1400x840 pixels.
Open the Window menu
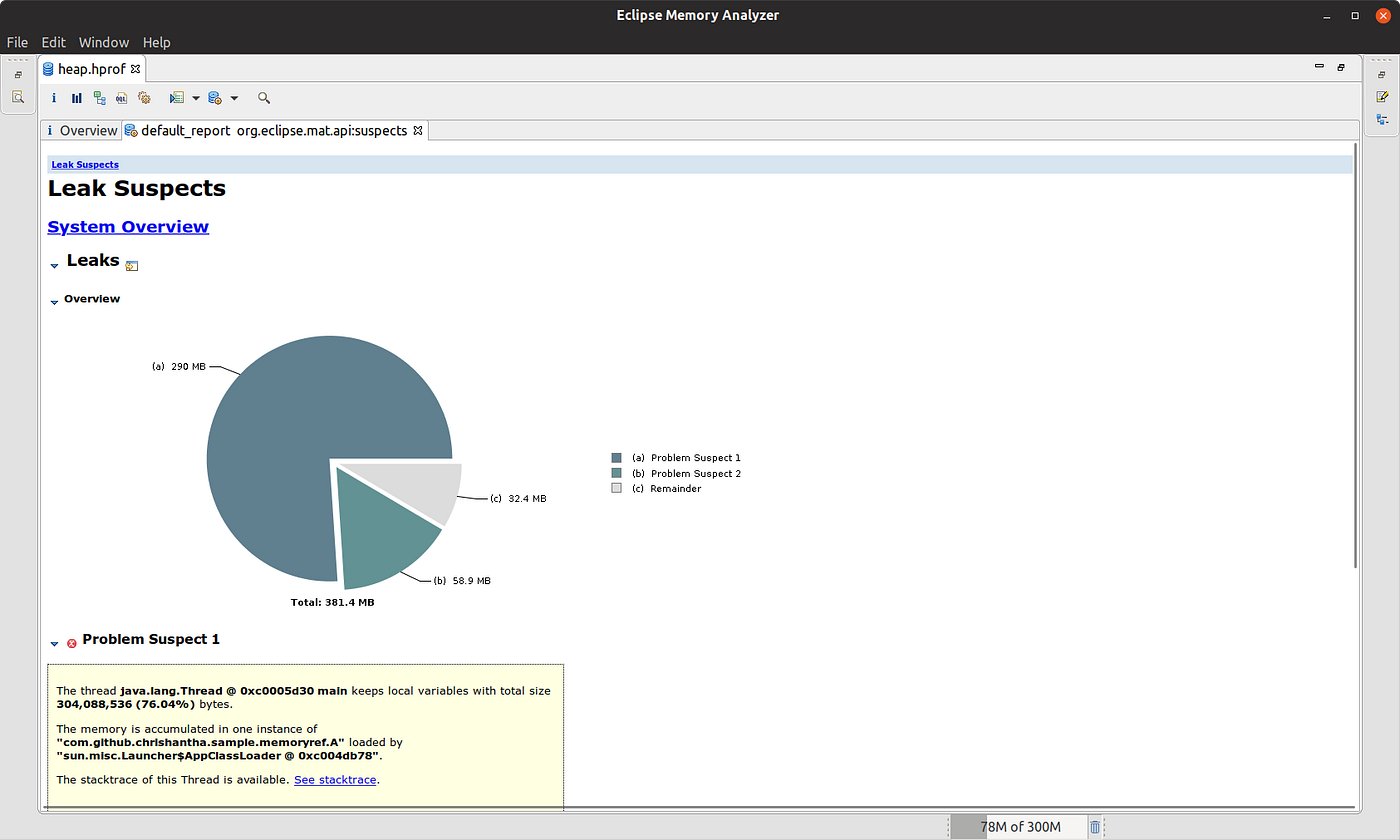(103, 42)
